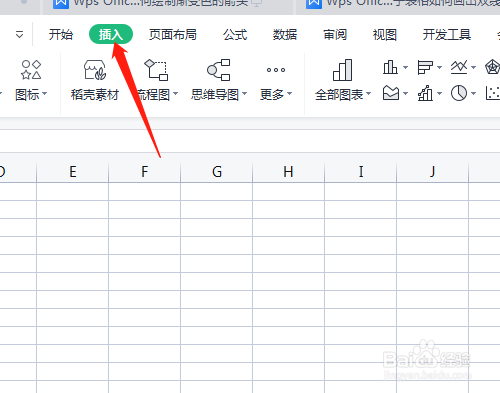Expand the quick access toolbar dropdown arrow
This screenshot has width=500, height=393.
(20, 34)
